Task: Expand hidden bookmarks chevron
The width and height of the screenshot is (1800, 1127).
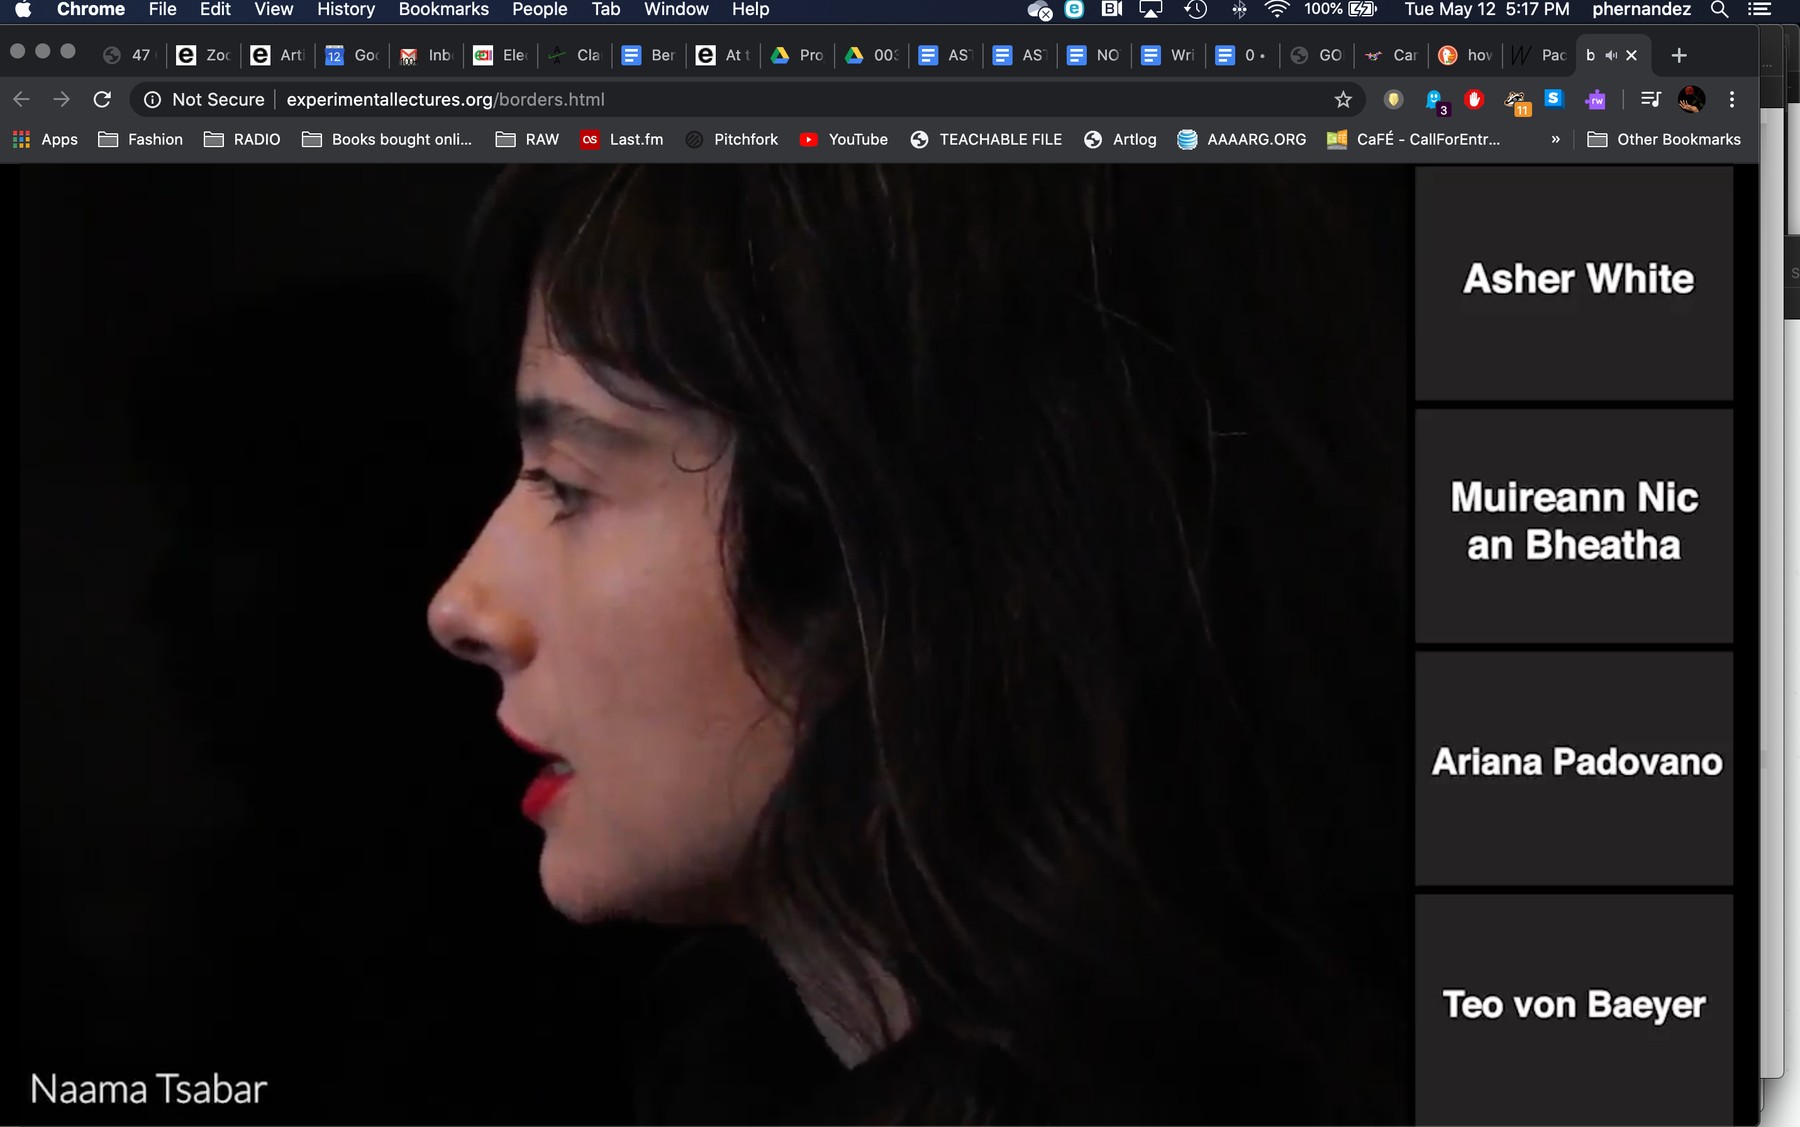Action: pyautogui.click(x=1555, y=139)
